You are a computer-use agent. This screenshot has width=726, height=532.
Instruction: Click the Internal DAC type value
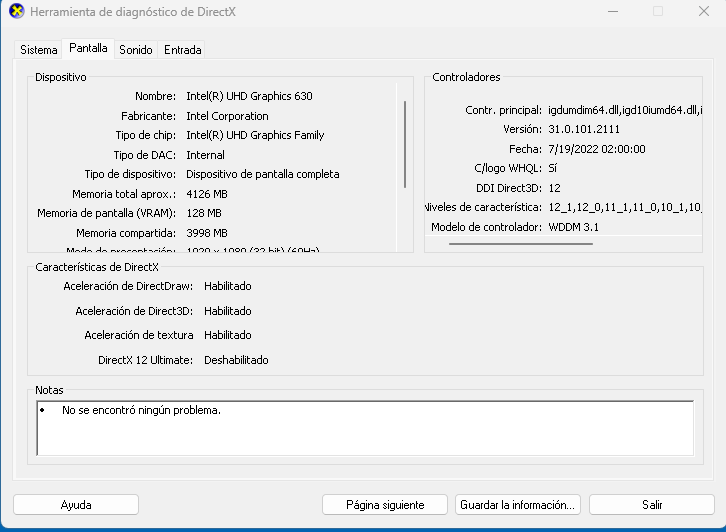(x=206, y=155)
